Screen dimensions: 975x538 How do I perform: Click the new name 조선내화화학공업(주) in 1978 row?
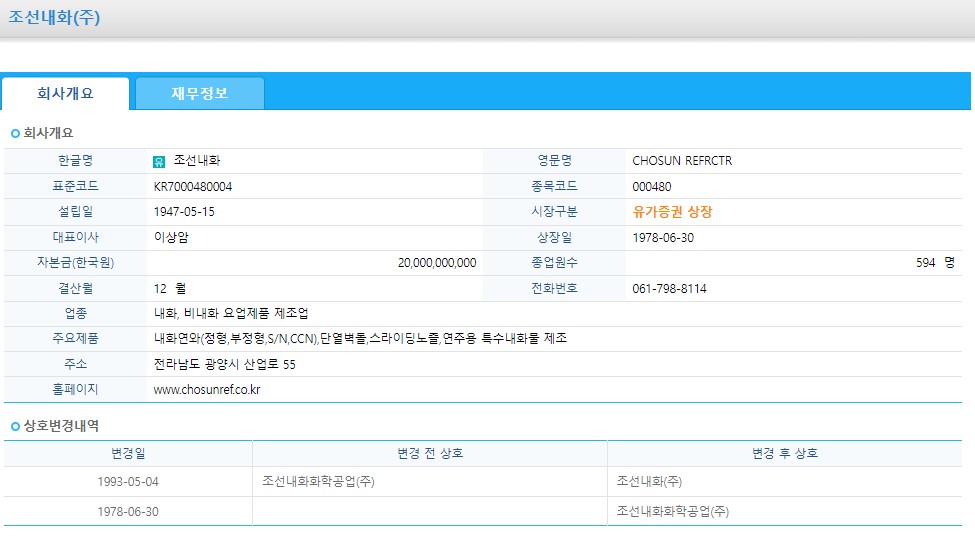tap(673, 511)
